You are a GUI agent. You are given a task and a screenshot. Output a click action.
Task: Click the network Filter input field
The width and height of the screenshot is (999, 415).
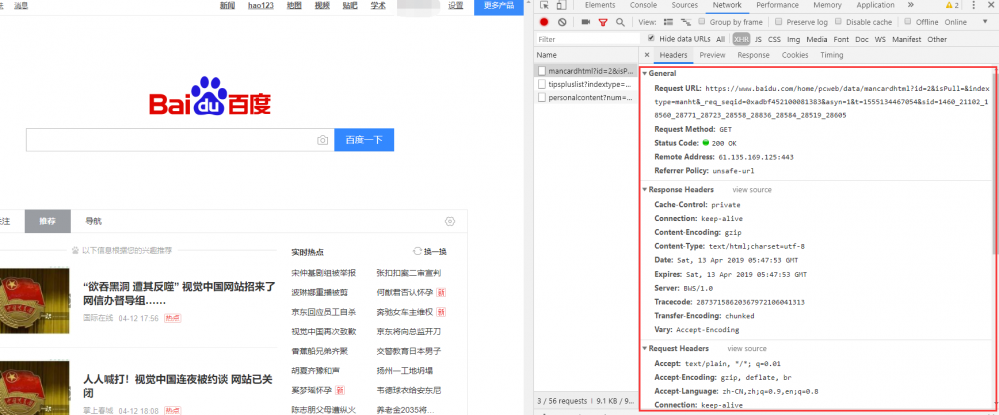(587, 39)
